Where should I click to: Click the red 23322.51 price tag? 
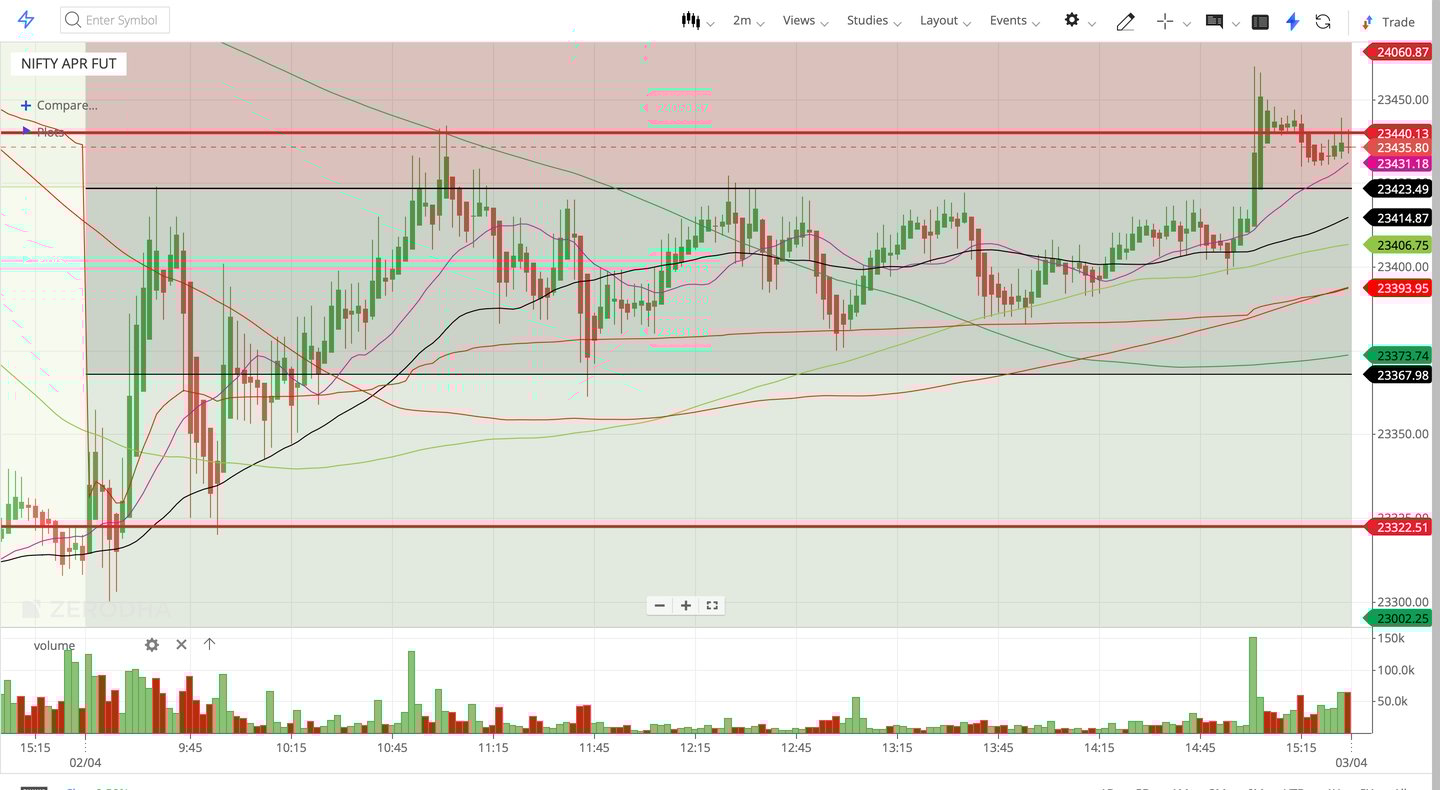click(x=1398, y=527)
